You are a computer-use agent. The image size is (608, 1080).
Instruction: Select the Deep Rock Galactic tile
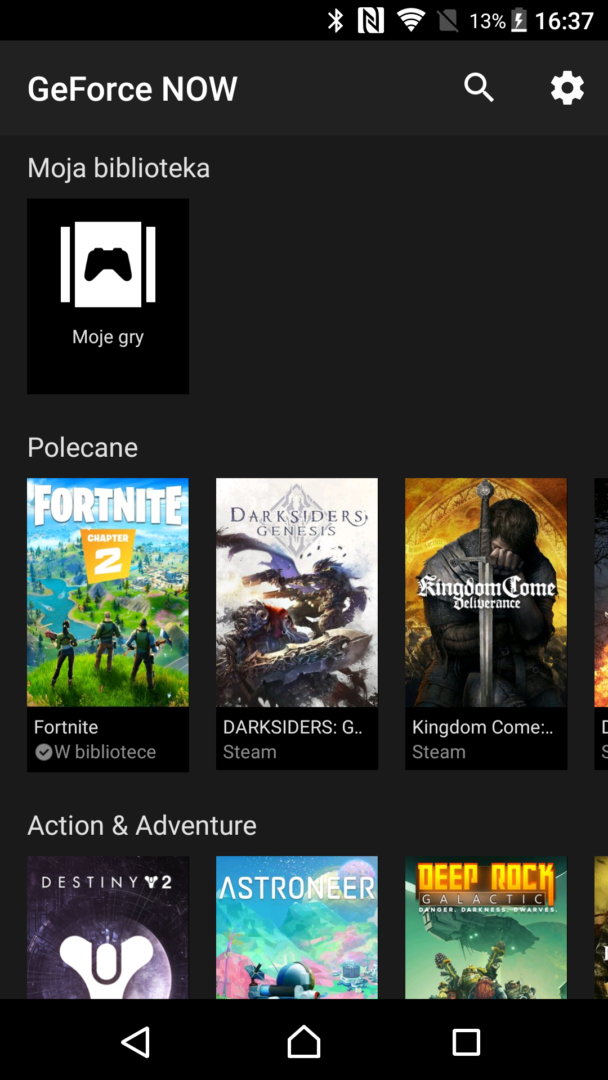click(x=486, y=927)
